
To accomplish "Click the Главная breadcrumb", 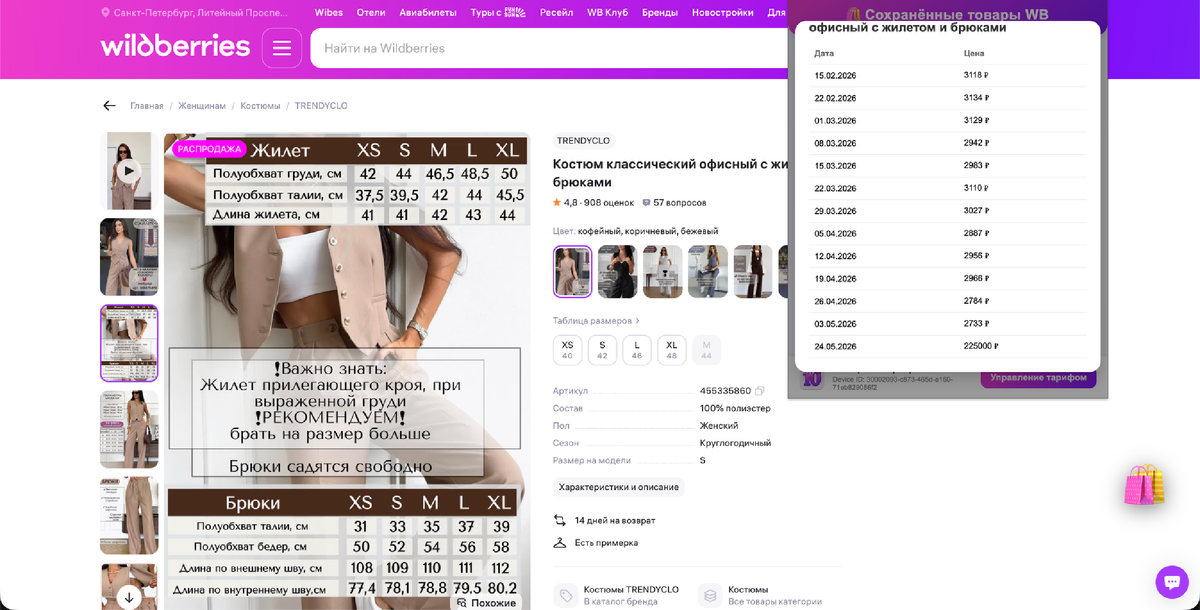I will click(x=147, y=106).
